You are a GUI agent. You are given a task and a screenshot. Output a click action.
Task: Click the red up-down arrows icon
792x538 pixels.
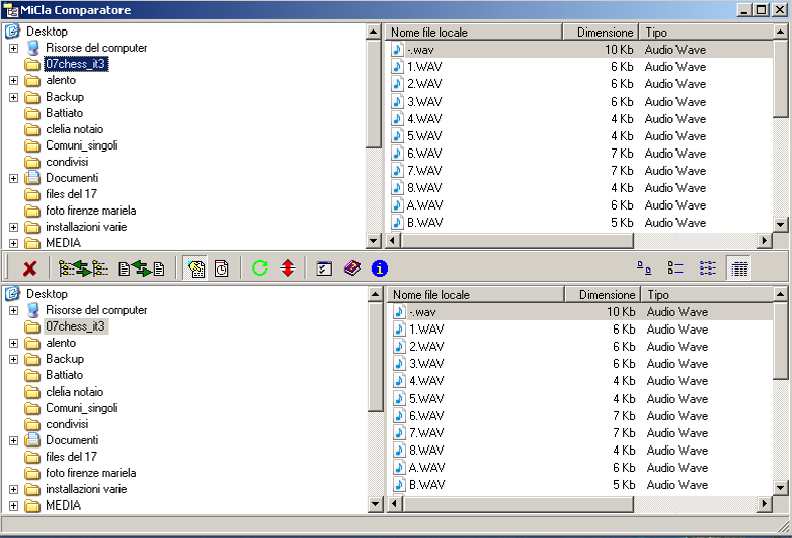(288, 268)
